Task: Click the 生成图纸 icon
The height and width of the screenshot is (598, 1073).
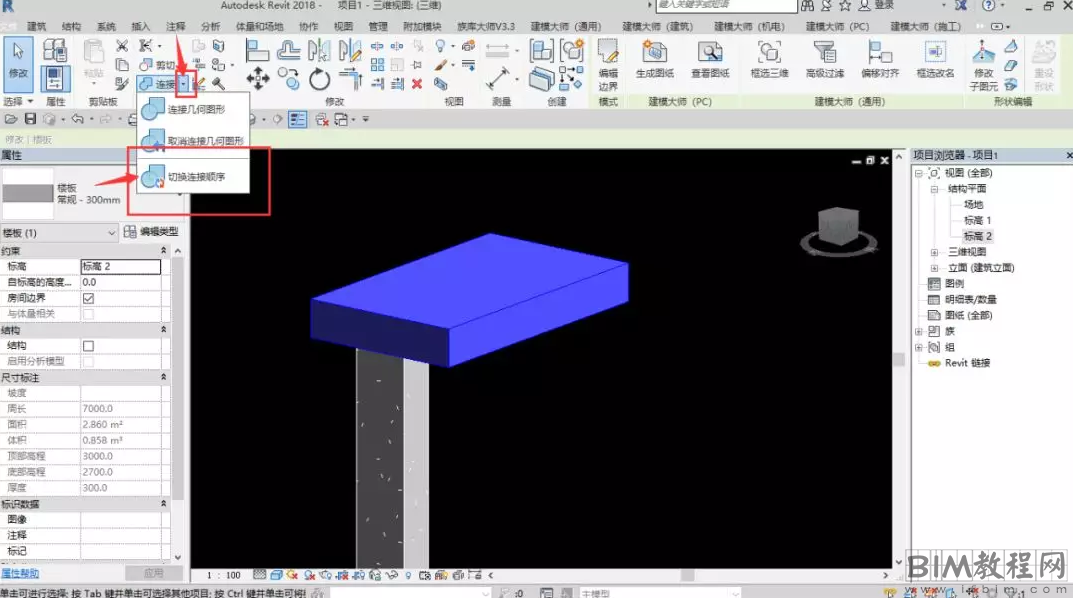Action: click(655, 60)
